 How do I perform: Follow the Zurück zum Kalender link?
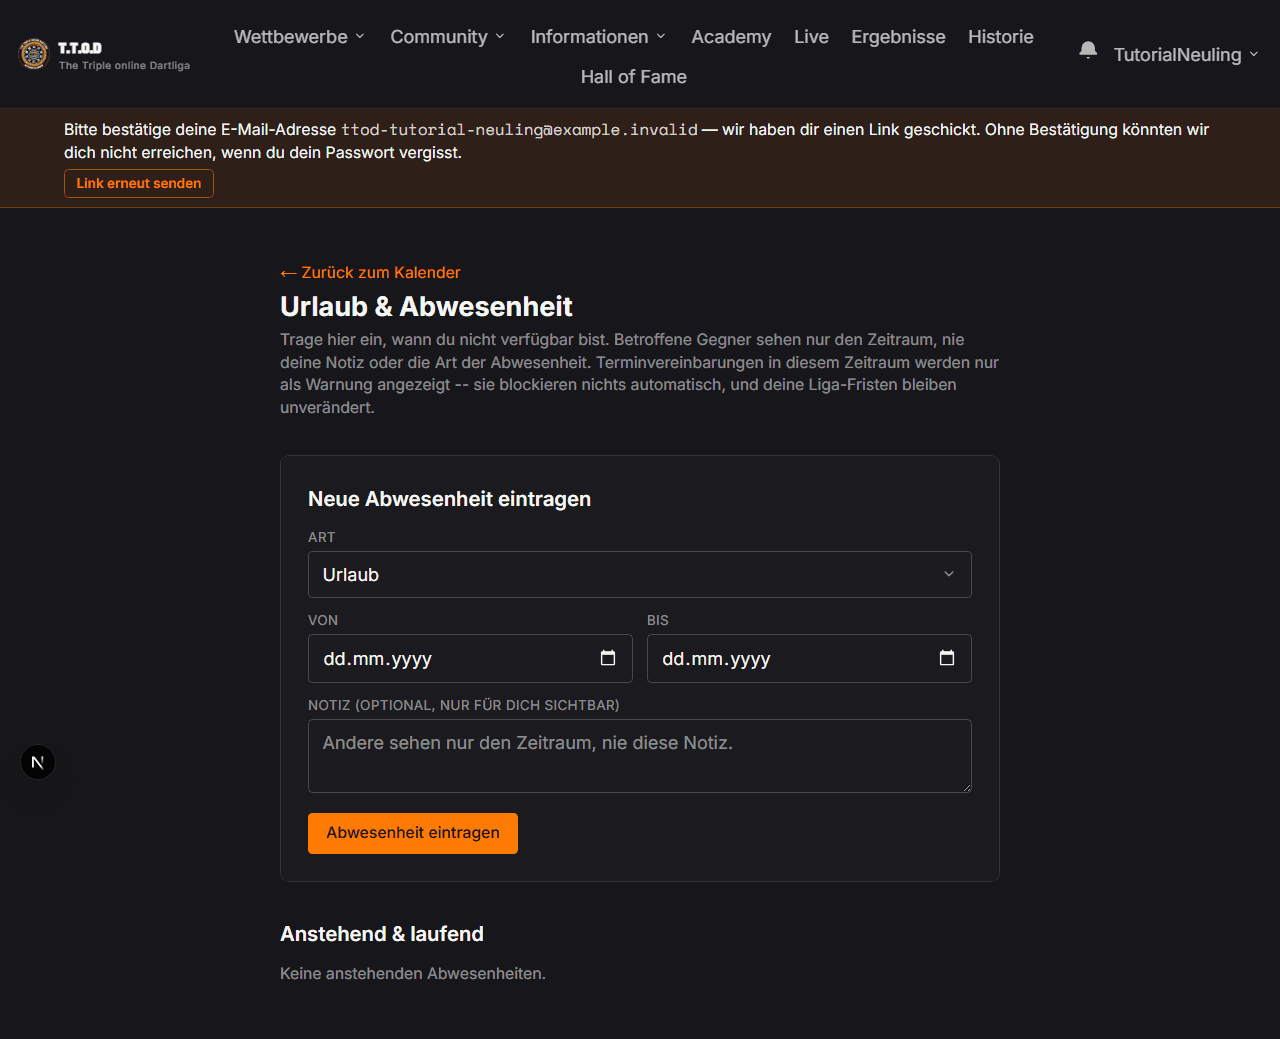pos(370,273)
